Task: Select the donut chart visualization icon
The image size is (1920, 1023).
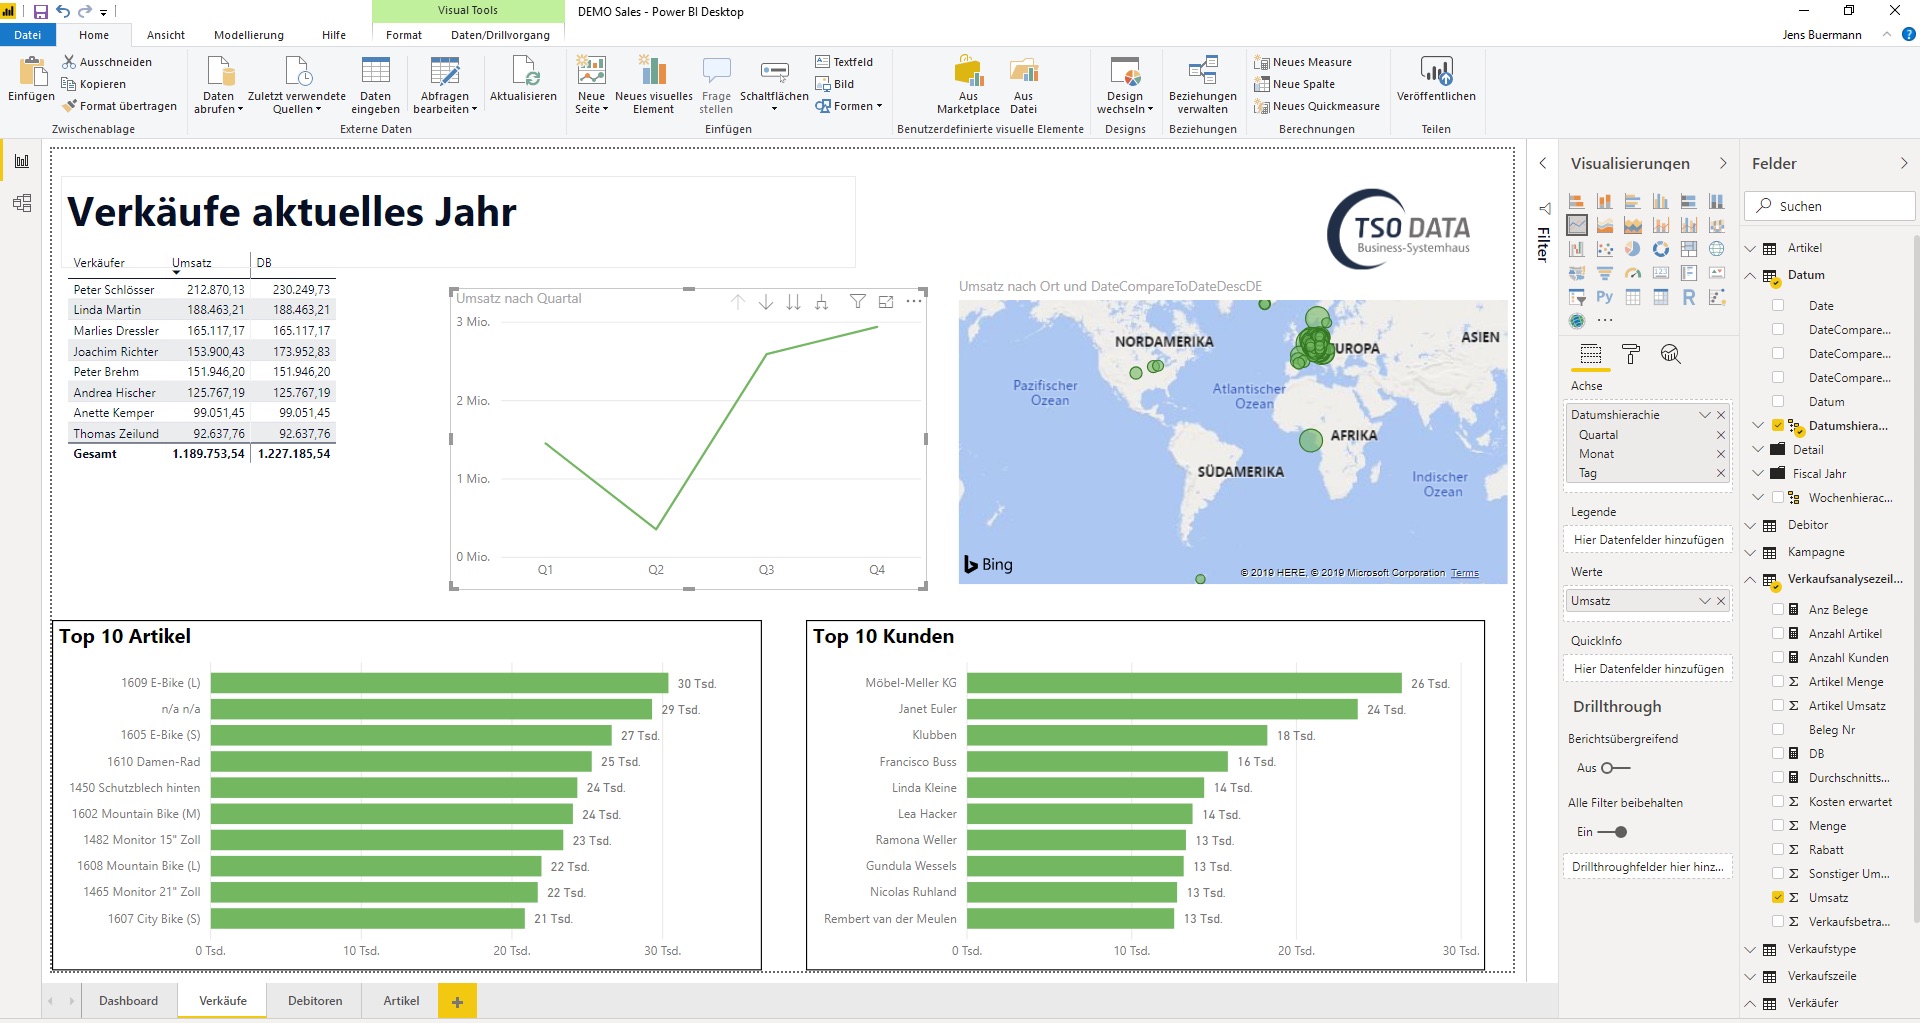Action: pyautogui.click(x=1661, y=249)
